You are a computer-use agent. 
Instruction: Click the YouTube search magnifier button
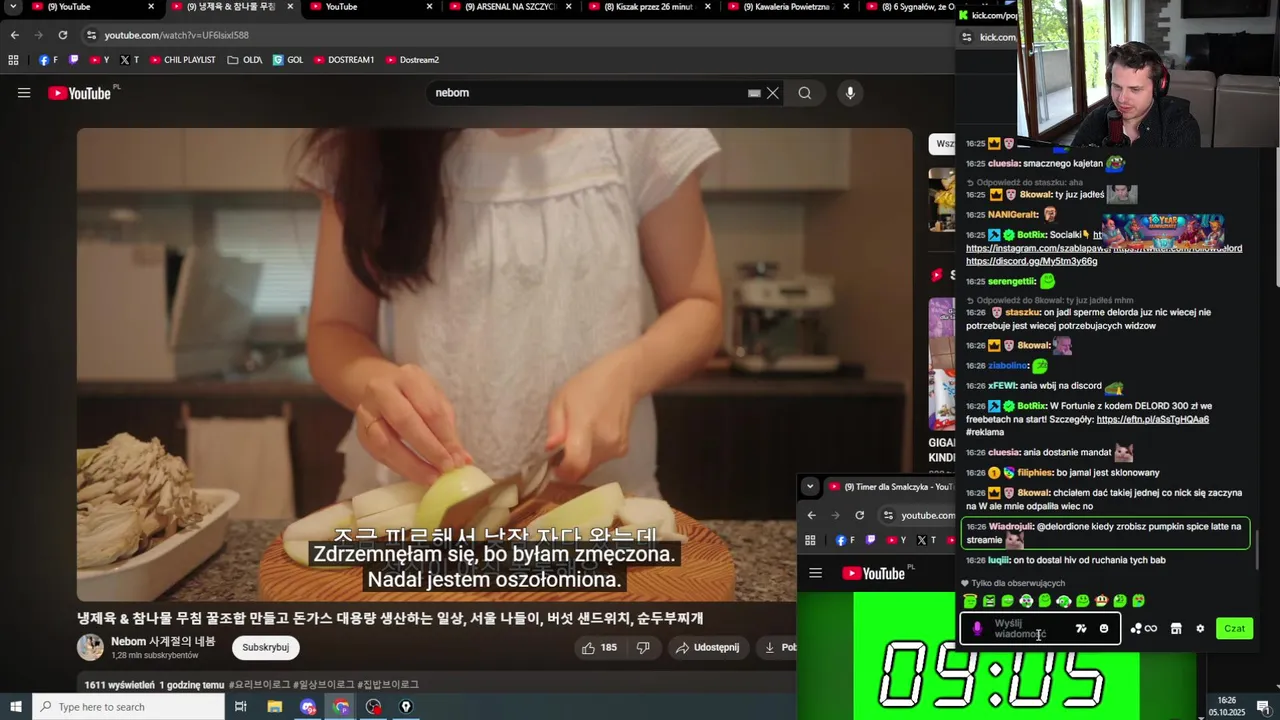tap(805, 93)
